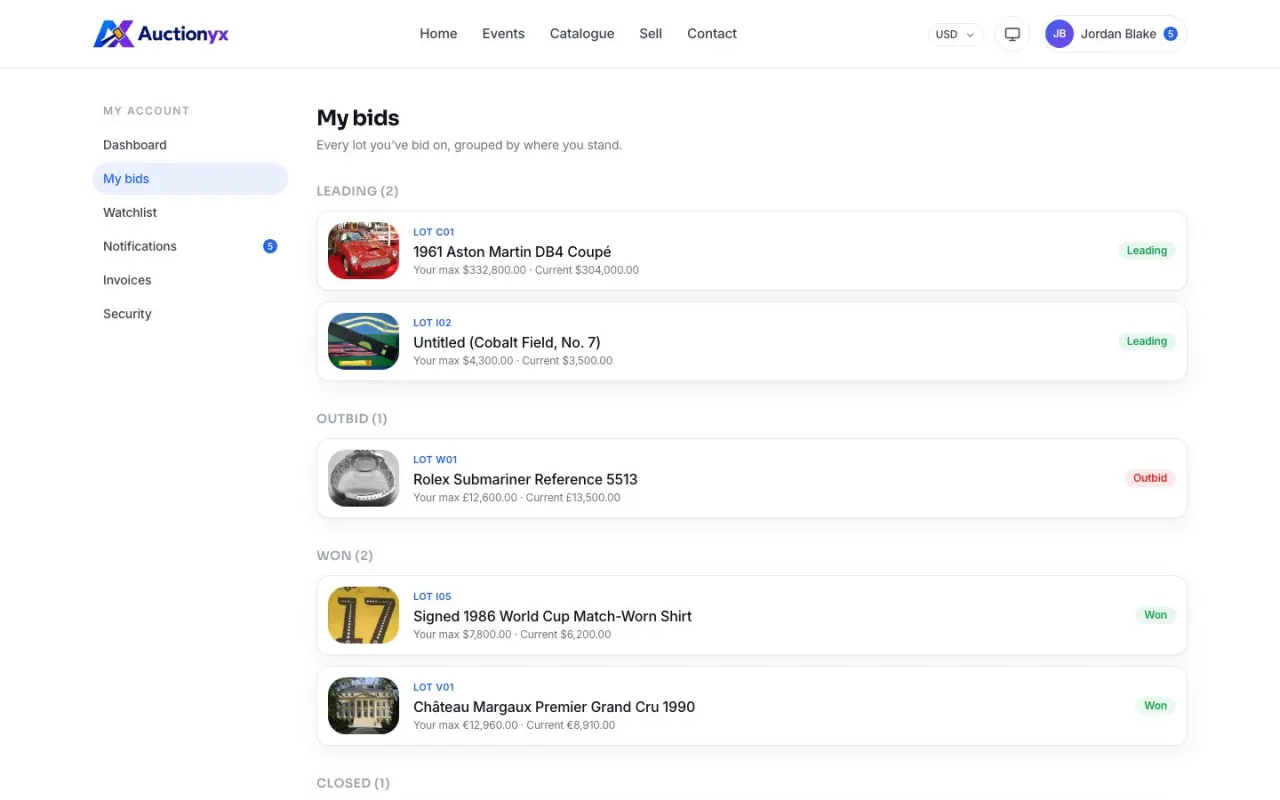This screenshot has height=800, width=1280.
Task: Open the Events nav item
Action: (x=503, y=34)
